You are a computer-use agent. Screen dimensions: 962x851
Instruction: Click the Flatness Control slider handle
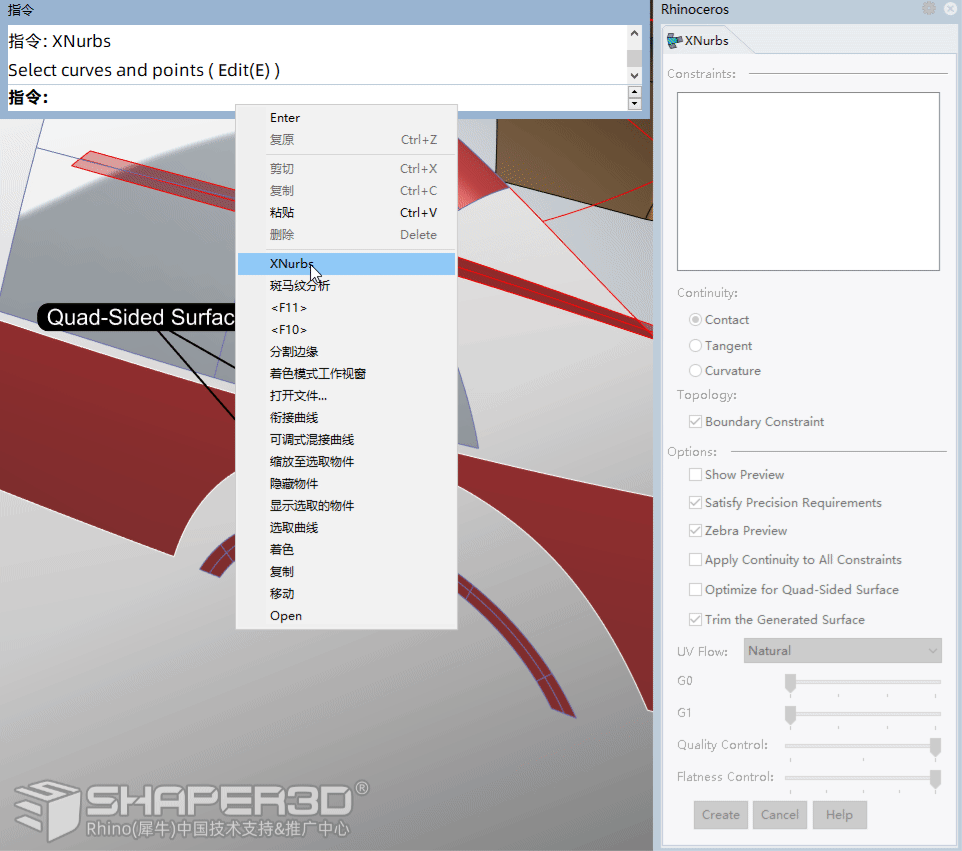pyautogui.click(x=935, y=779)
